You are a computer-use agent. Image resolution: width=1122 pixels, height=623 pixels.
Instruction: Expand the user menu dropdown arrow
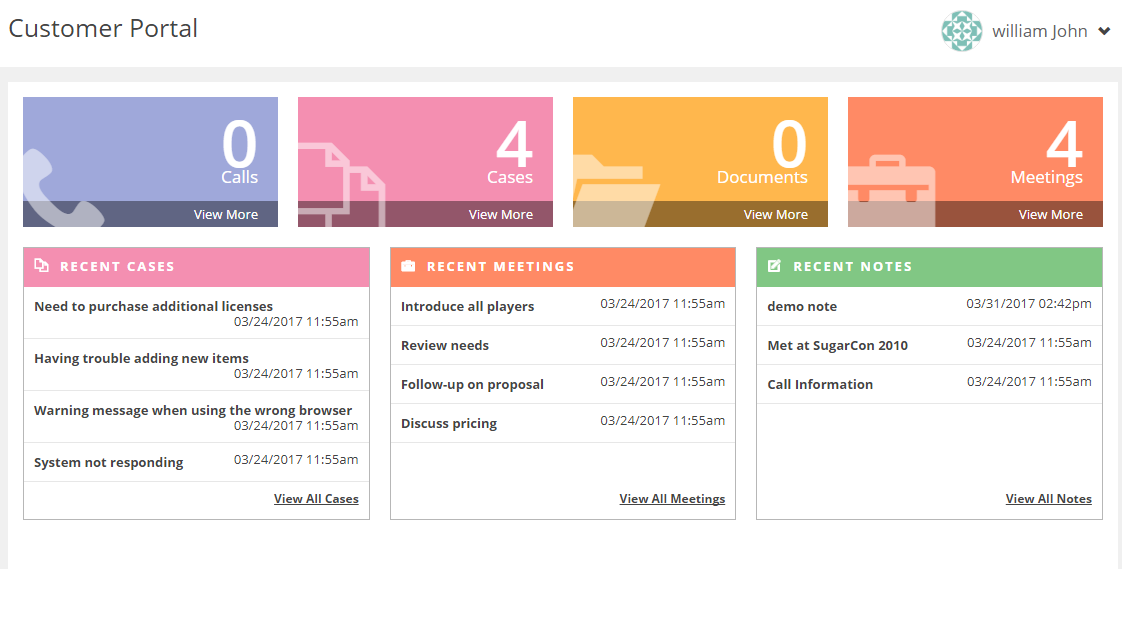click(1104, 31)
